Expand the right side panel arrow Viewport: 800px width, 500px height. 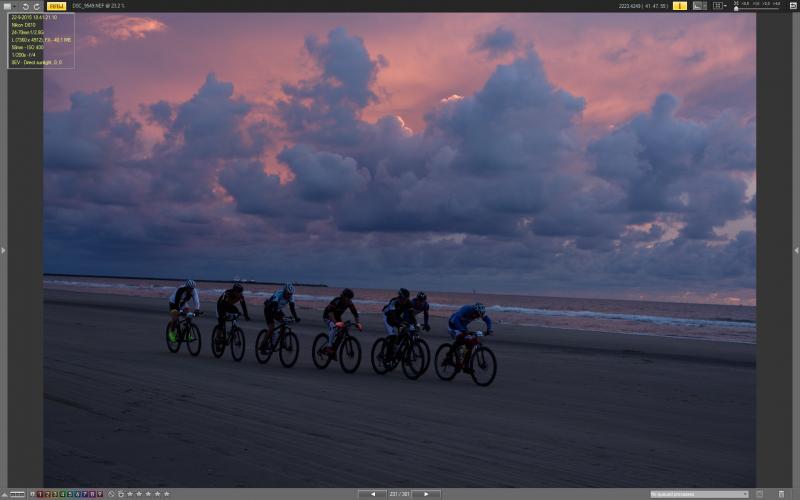pos(796,250)
